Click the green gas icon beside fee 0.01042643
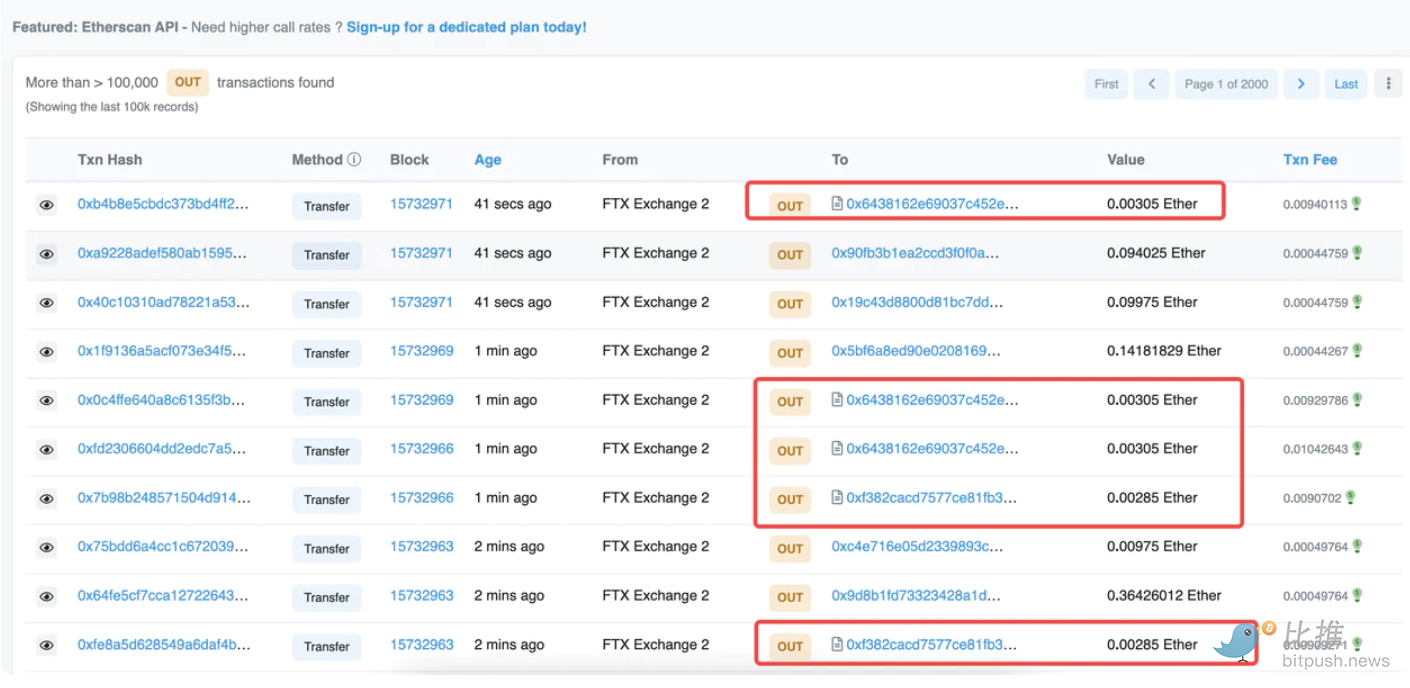This screenshot has height=688, width=1410. coord(1357,449)
